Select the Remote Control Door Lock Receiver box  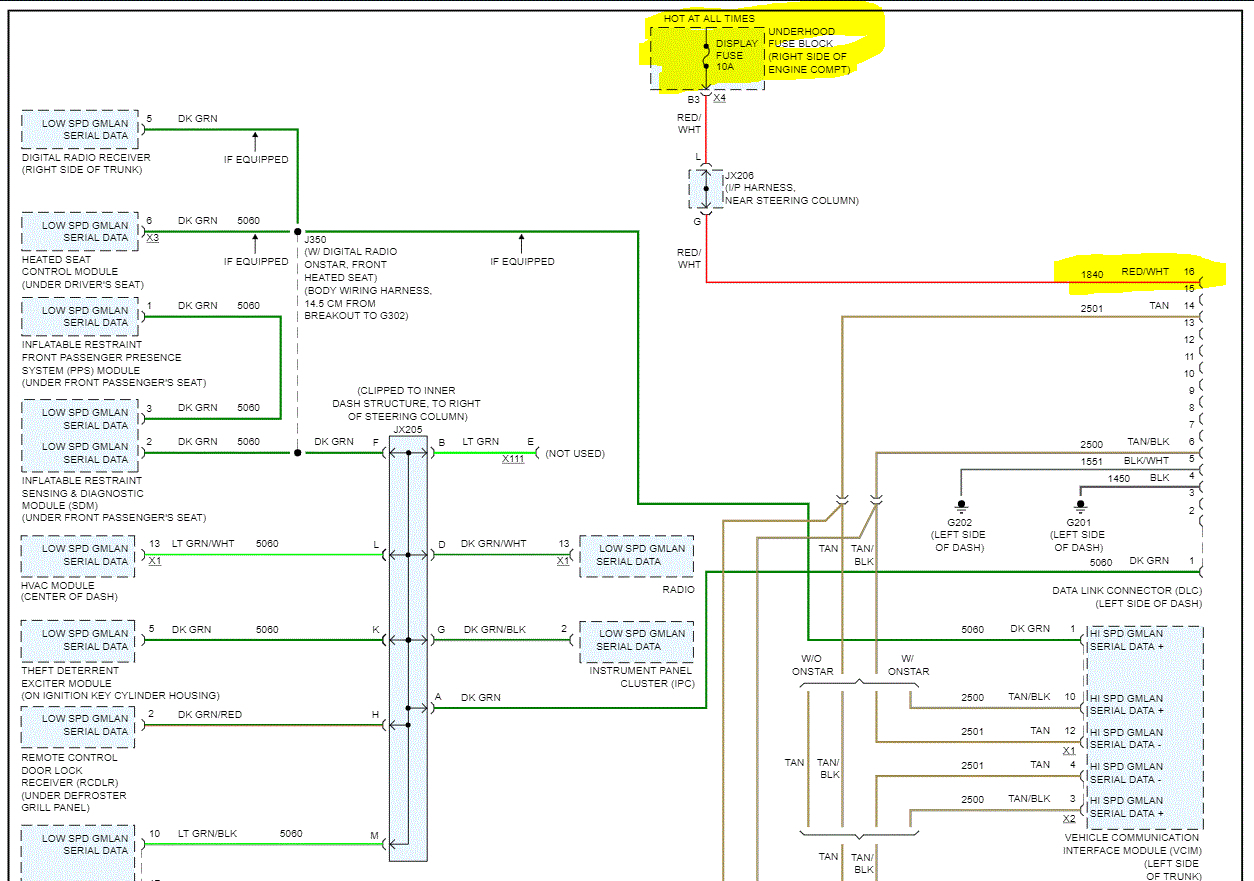[78, 725]
